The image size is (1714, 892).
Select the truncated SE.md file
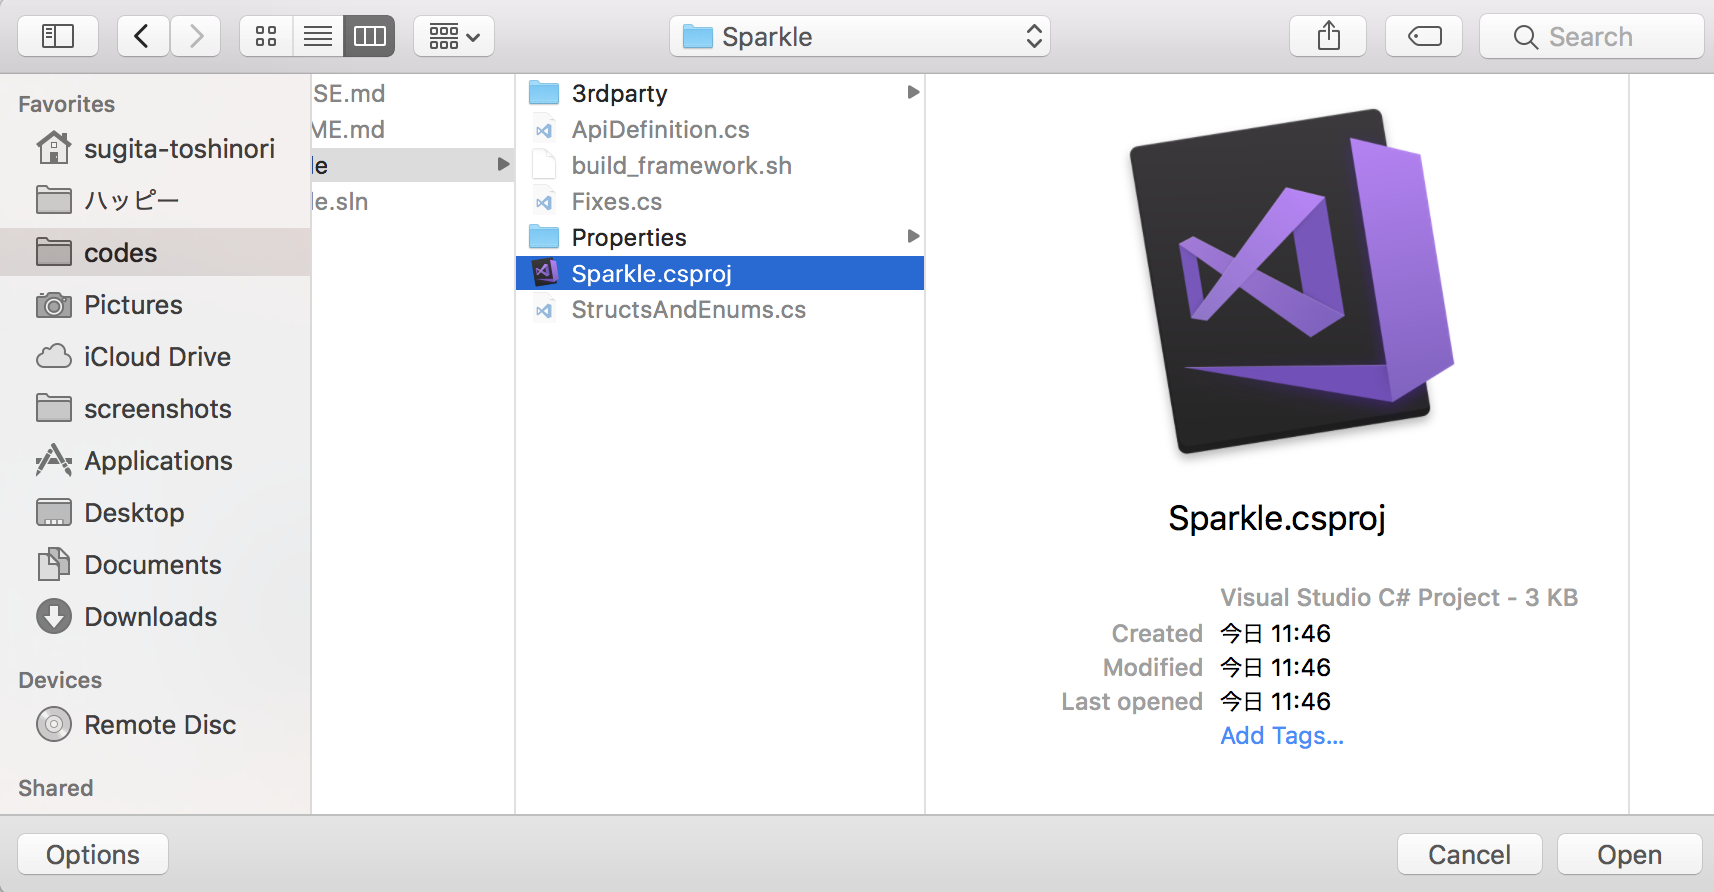(413, 93)
